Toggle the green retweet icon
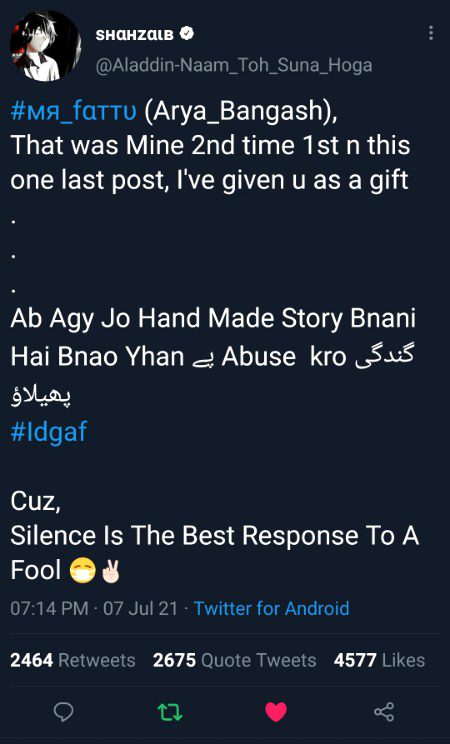Screen dimensions: 450x744 [170, 712]
